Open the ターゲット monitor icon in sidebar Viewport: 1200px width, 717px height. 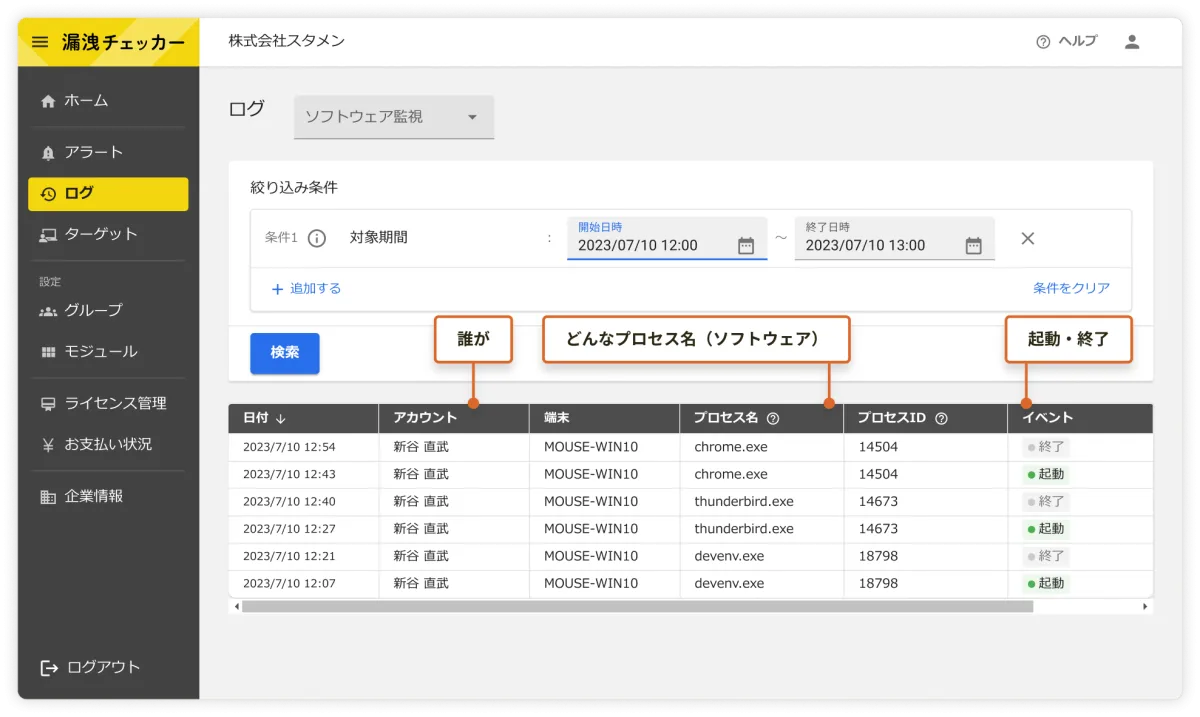(46, 233)
